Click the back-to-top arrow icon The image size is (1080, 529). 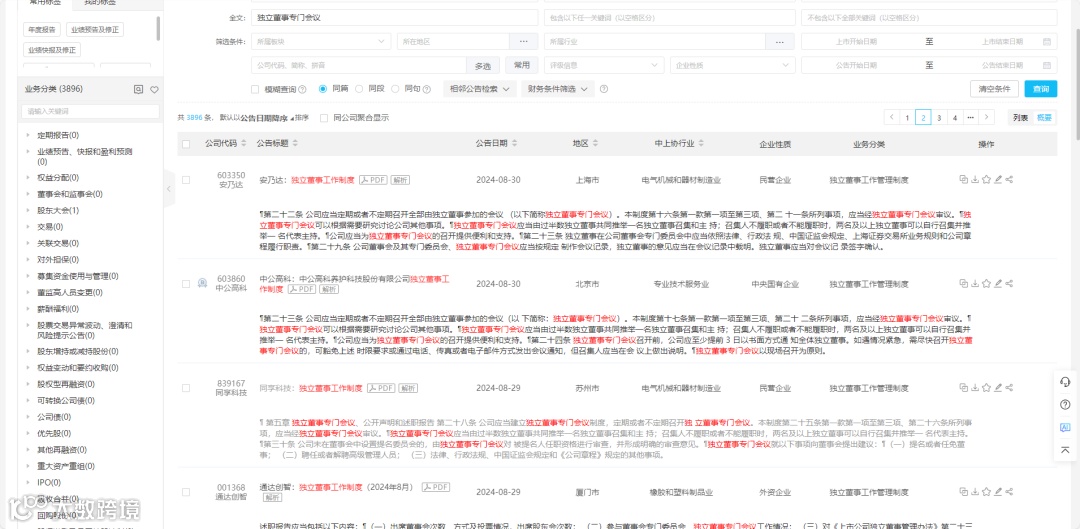pyautogui.click(x=1065, y=450)
